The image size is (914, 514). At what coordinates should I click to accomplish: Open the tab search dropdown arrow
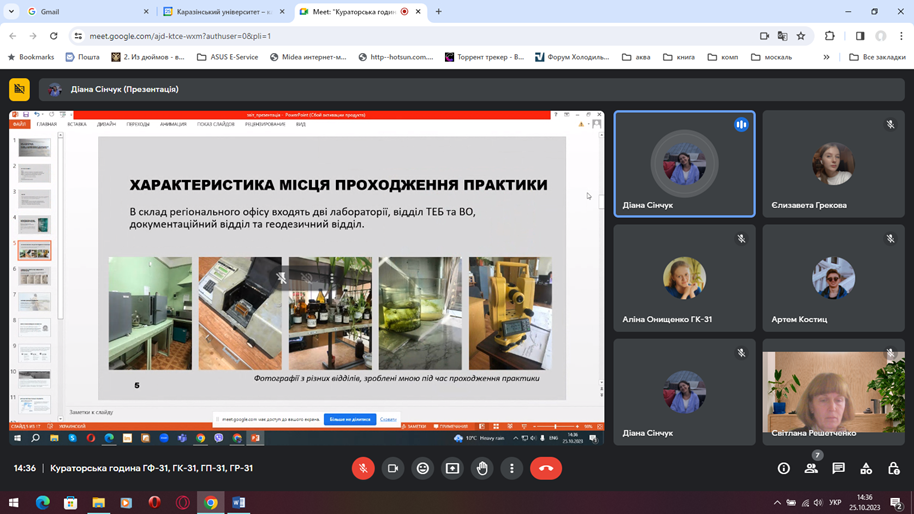12,12
